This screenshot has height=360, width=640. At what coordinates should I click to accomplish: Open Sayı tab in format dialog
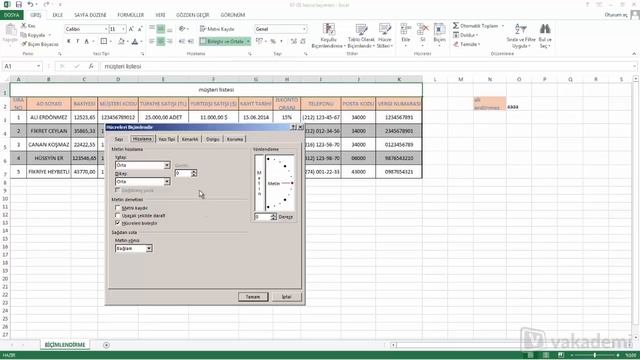[x=119, y=139]
